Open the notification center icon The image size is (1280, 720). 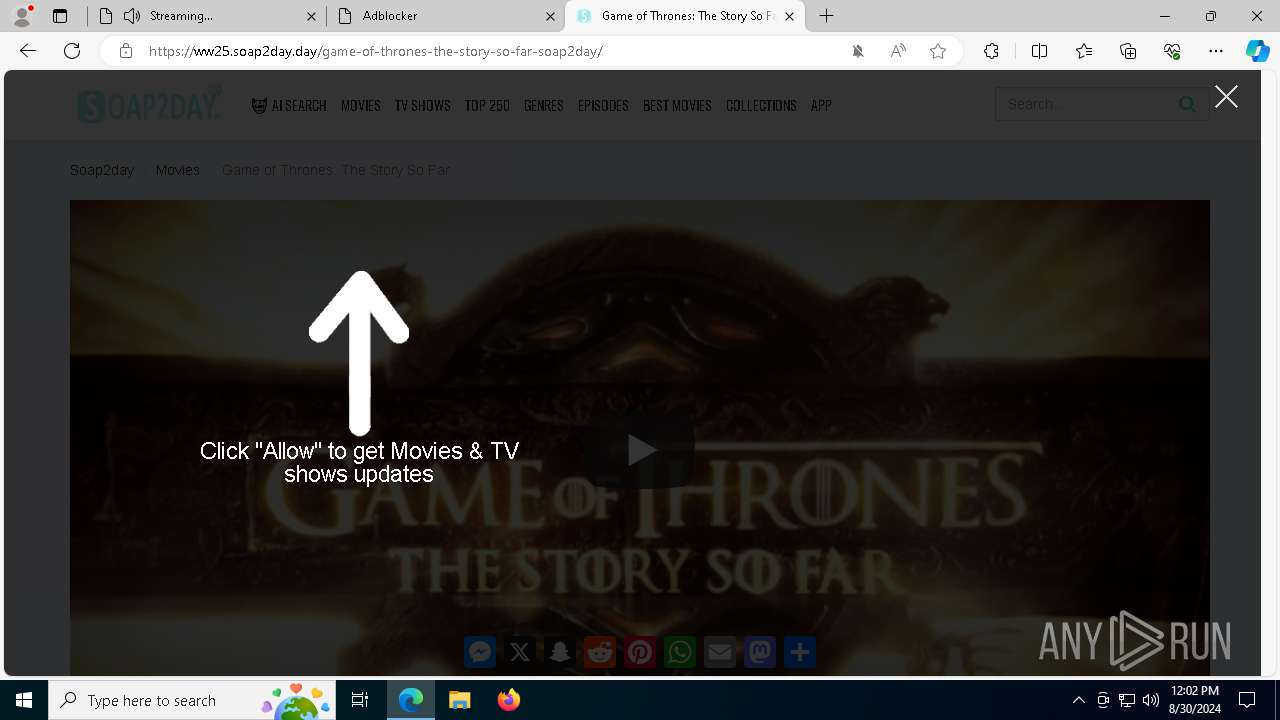1247,700
